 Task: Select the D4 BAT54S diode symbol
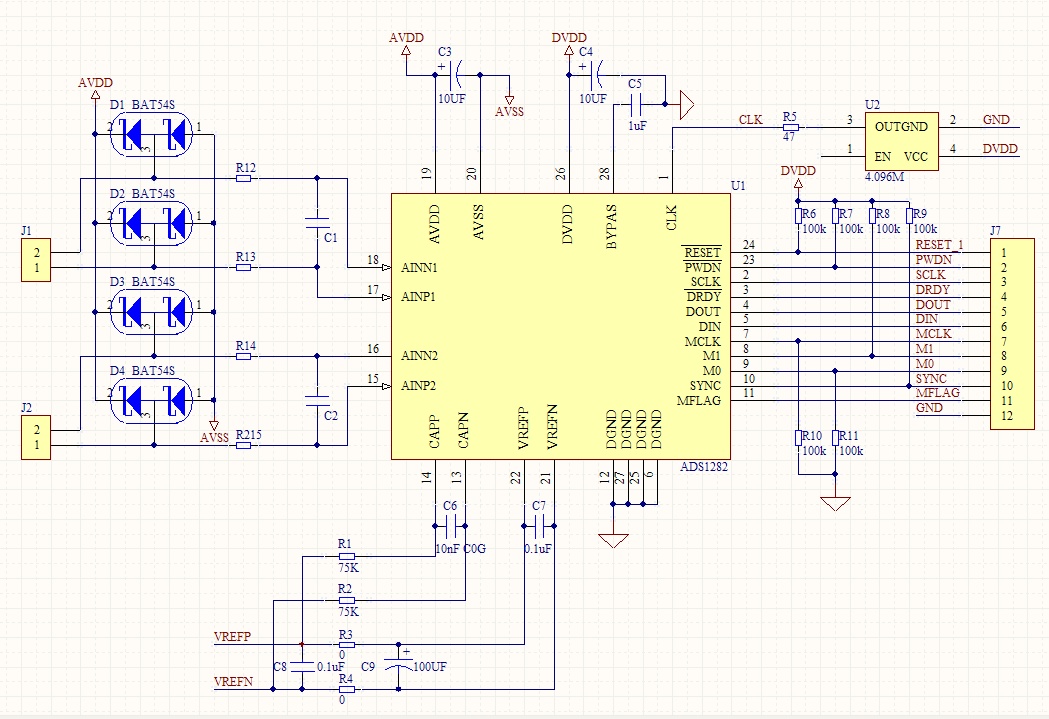pos(151,400)
